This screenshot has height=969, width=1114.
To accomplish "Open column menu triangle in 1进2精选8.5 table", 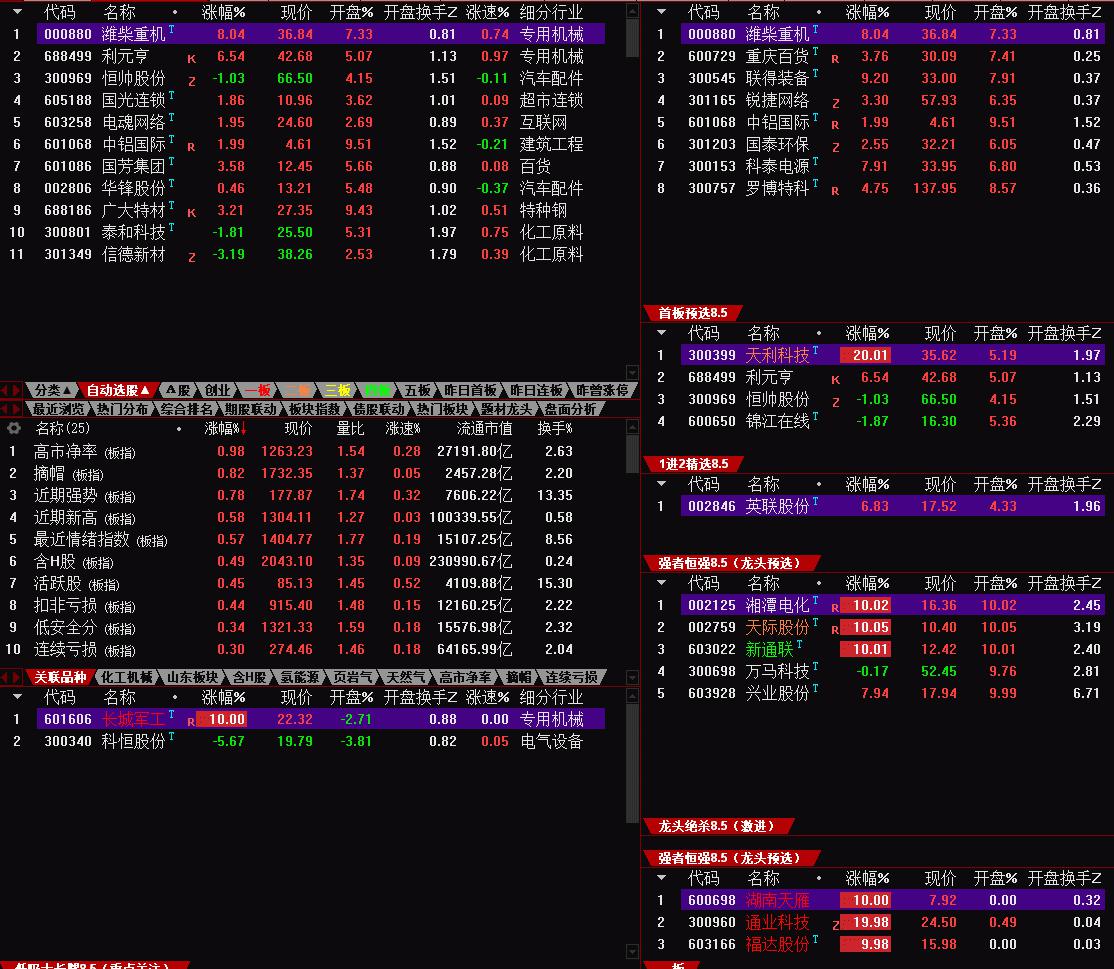I will tap(661, 484).
